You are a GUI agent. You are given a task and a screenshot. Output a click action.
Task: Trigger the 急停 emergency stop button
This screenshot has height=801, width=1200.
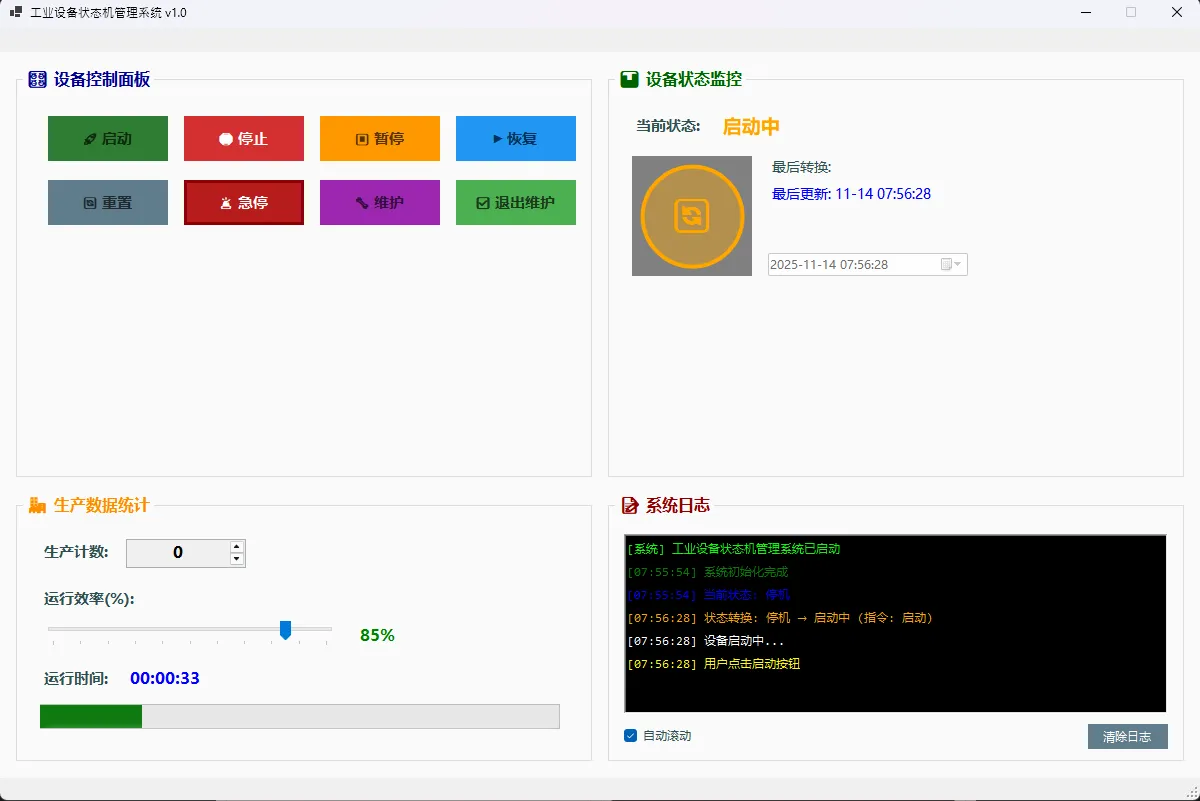coord(244,202)
